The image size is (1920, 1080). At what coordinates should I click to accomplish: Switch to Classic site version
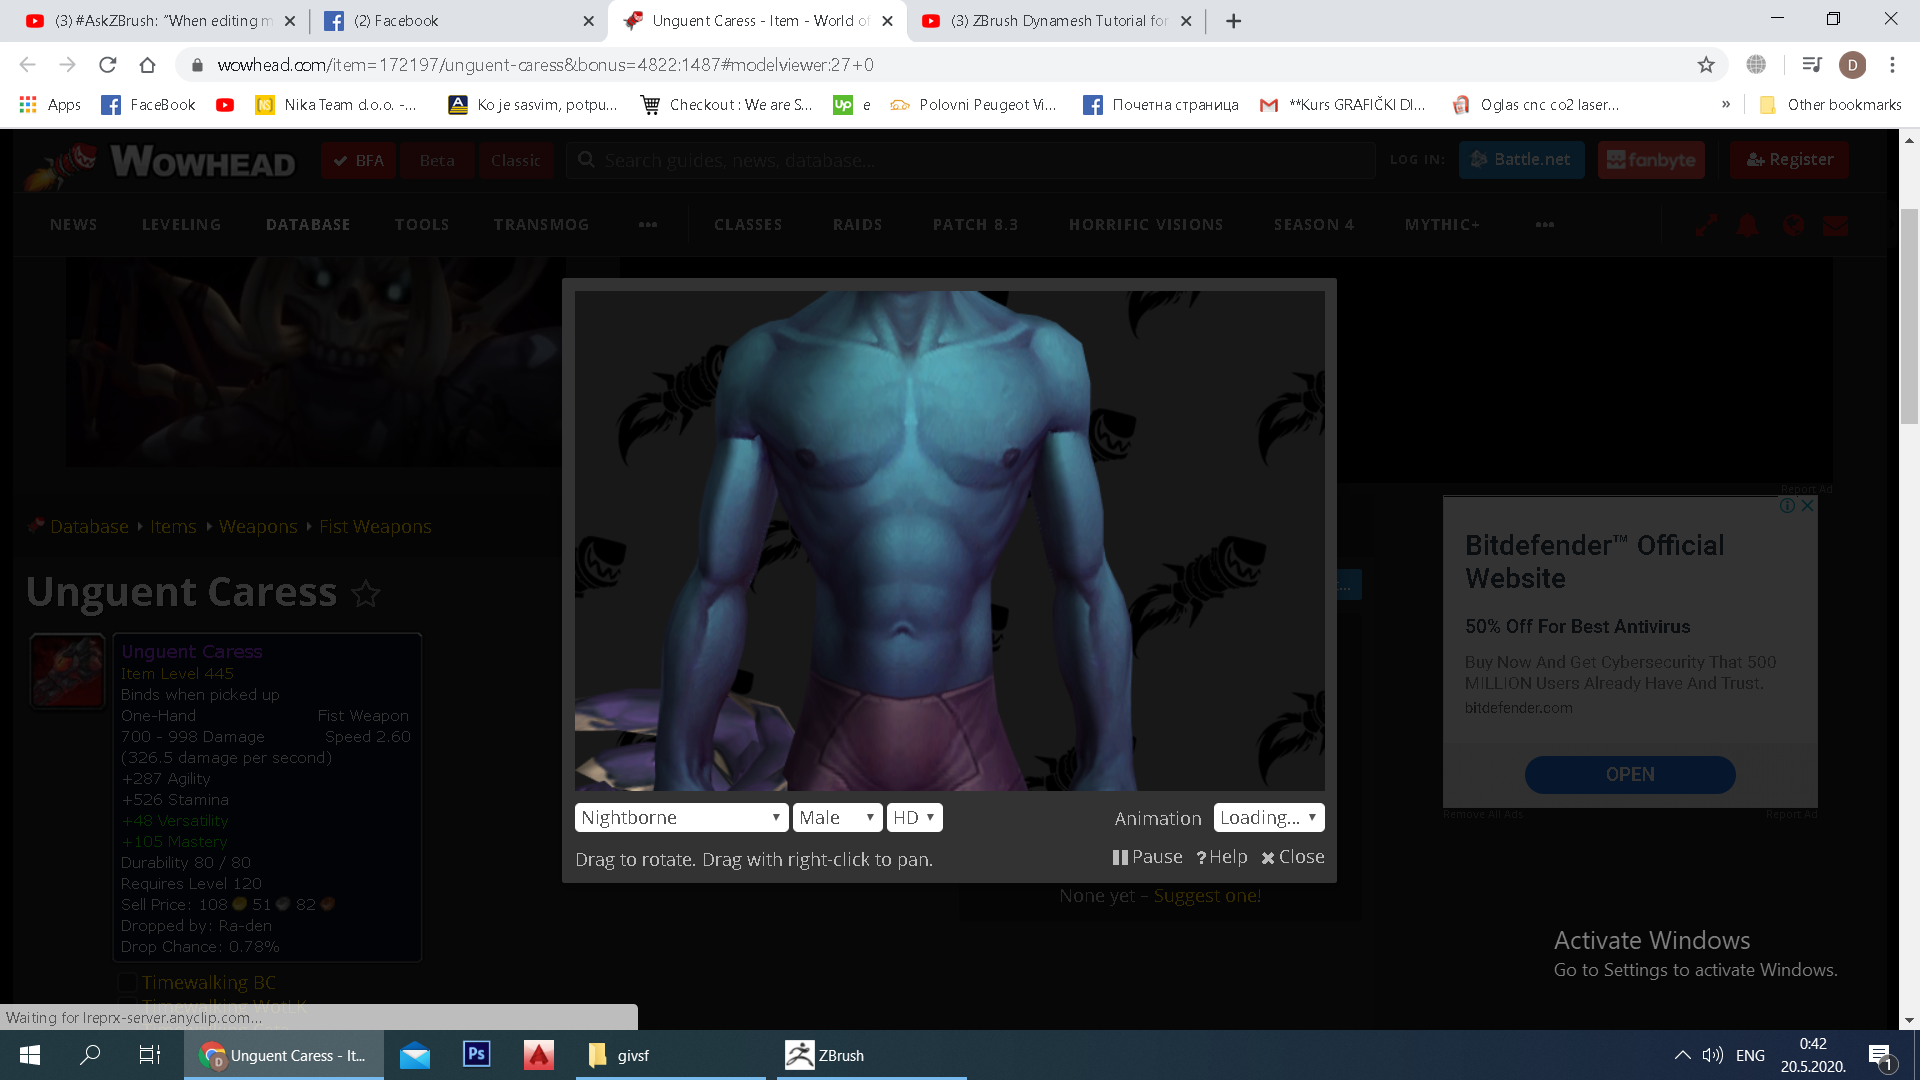[x=515, y=161]
